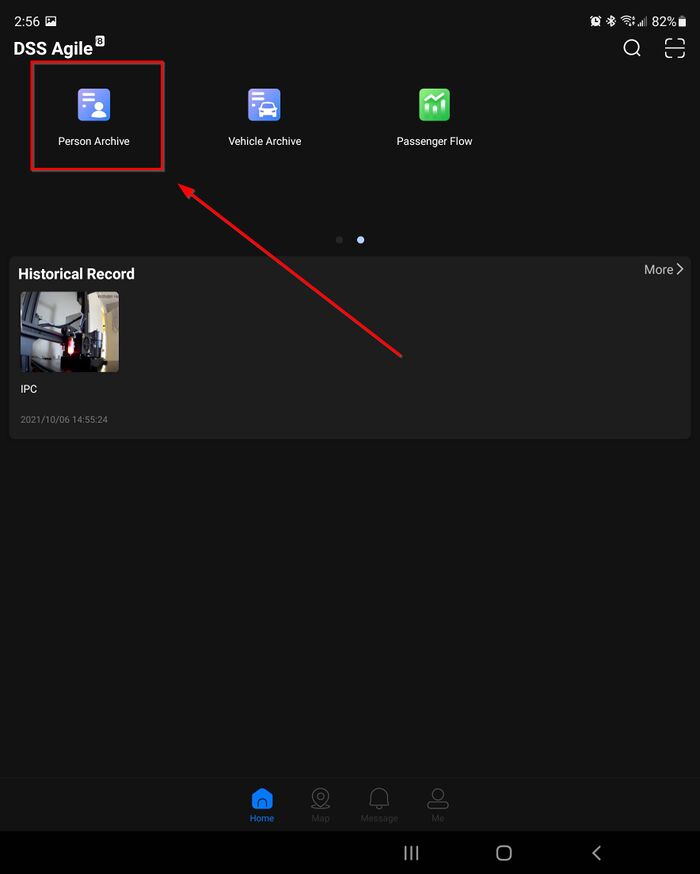The width and height of the screenshot is (700, 874).
Task: Open the IPC camera thumbnail
Action: pyautogui.click(x=70, y=332)
